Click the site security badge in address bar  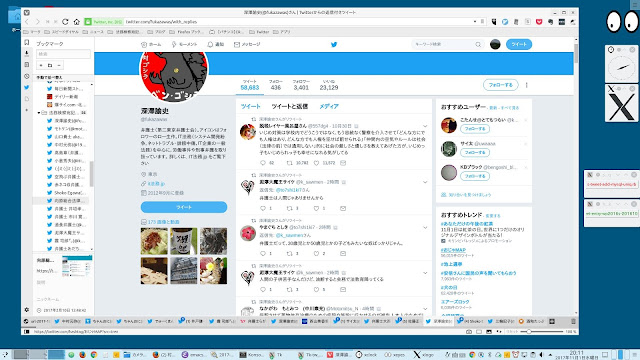pyautogui.click(x=104, y=22)
